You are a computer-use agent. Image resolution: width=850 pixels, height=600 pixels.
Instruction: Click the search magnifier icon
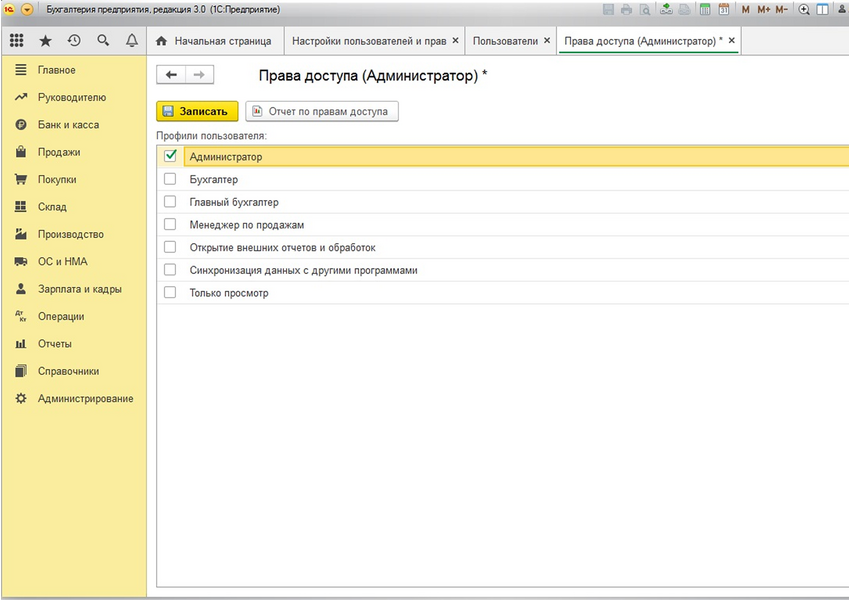tap(103, 41)
